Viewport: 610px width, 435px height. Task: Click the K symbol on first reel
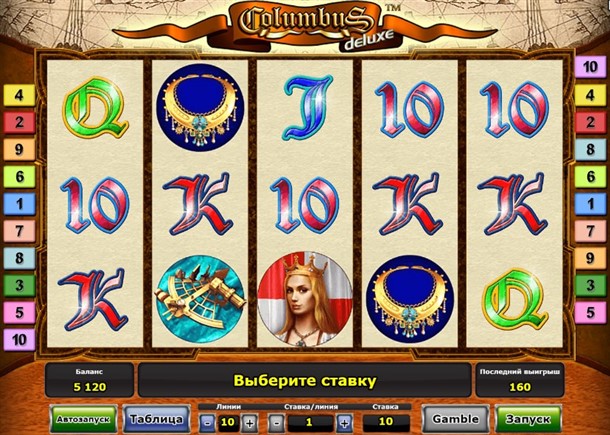coord(93,298)
